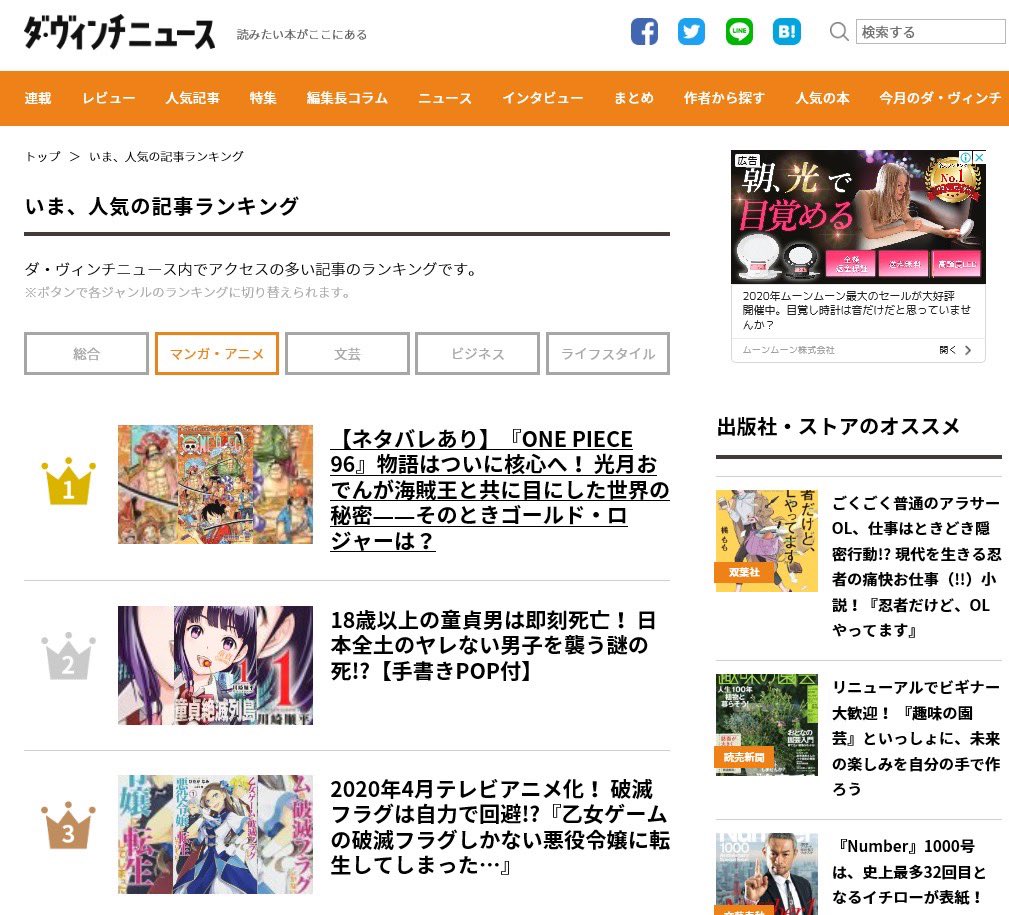Select the マンガ・アニメ ranking tab
Viewport: 1009px width, 915px height.
click(x=217, y=353)
